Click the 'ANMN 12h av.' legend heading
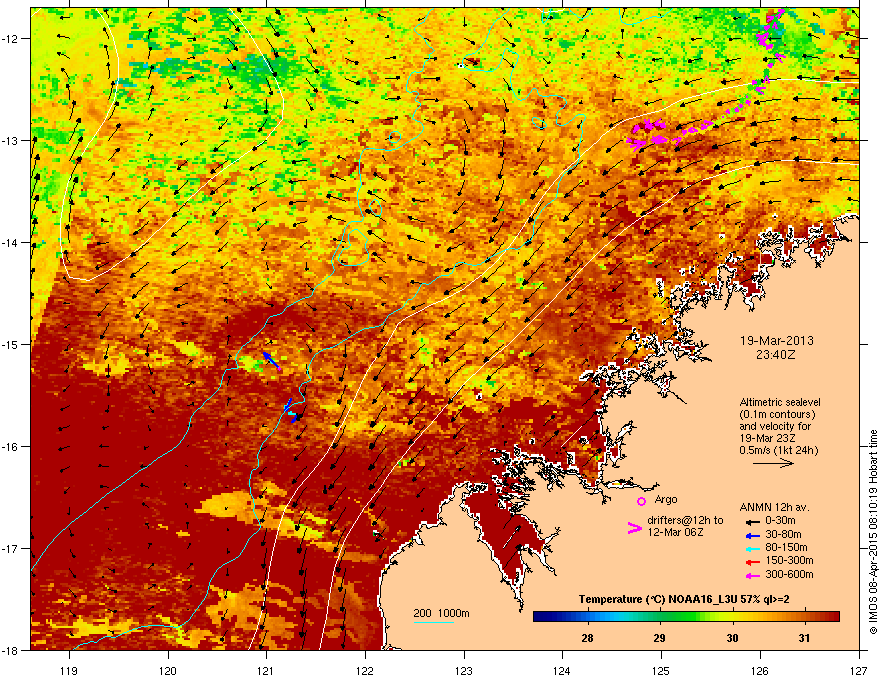 point(774,507)
